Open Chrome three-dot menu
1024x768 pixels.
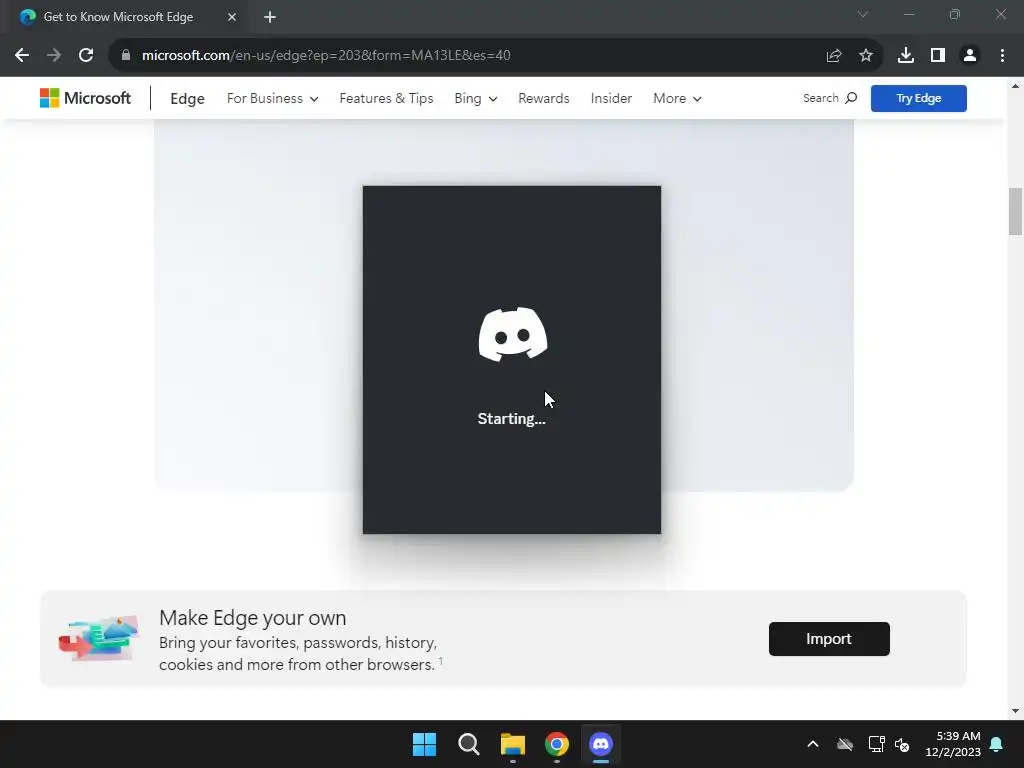click(x=1002, y=56)
